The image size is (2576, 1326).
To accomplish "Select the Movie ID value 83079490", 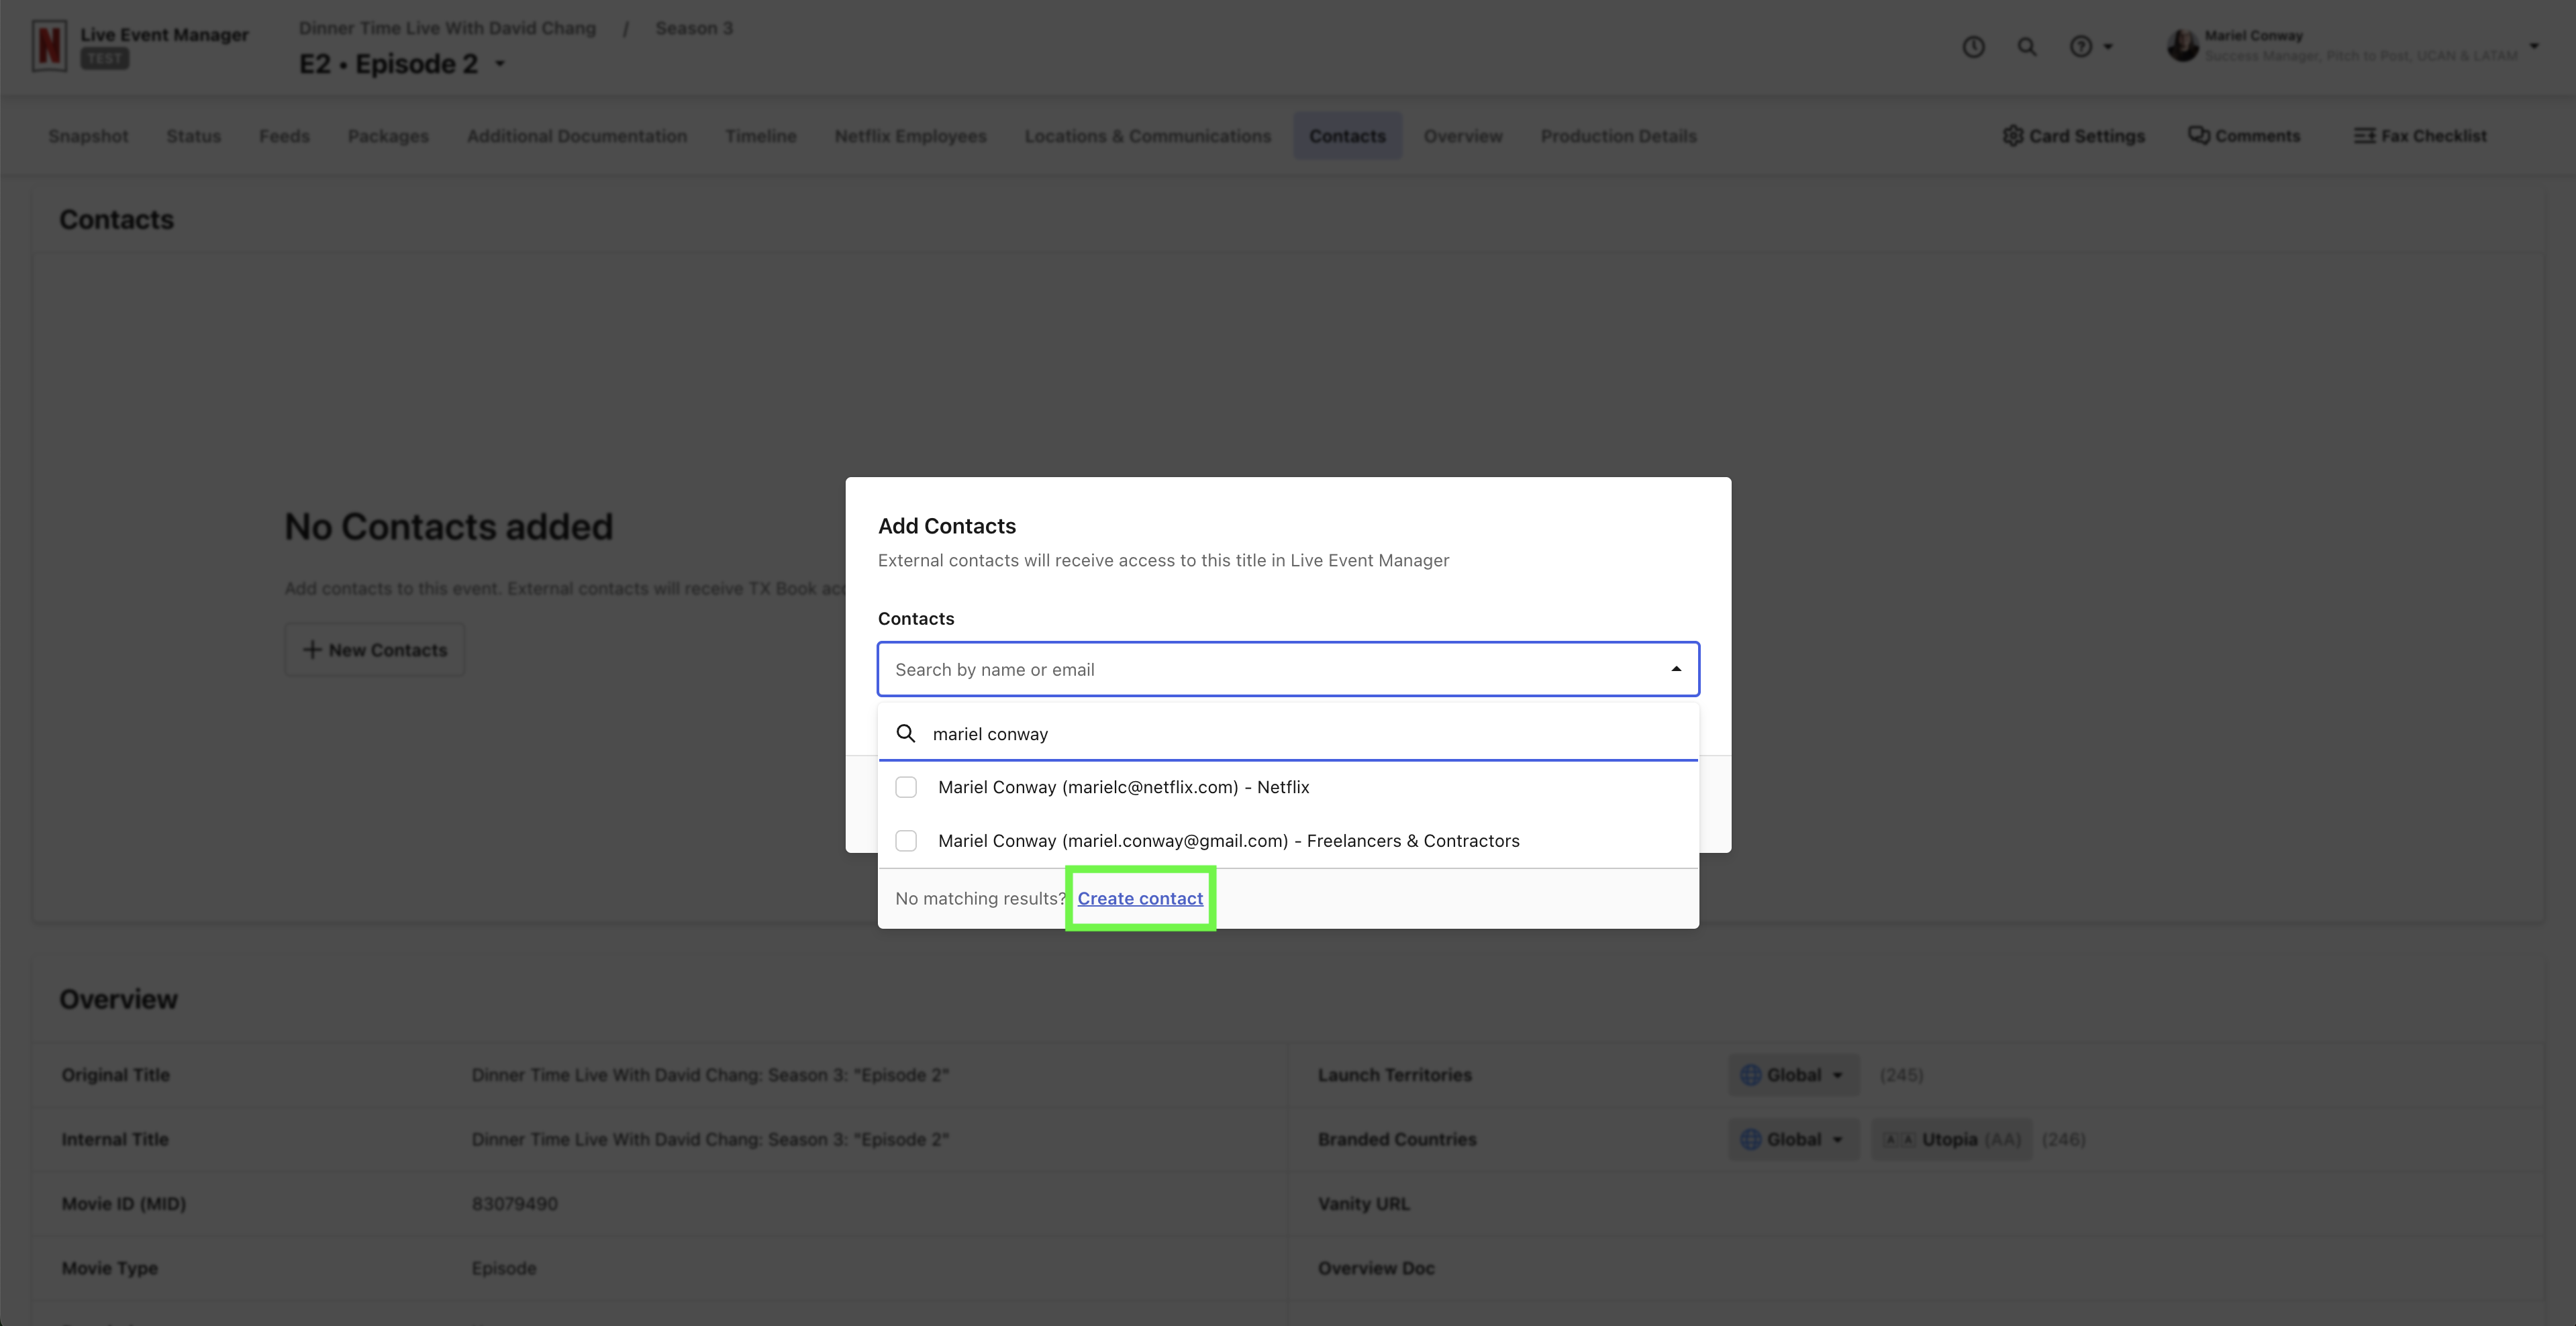I will [x=515, y=1203].
